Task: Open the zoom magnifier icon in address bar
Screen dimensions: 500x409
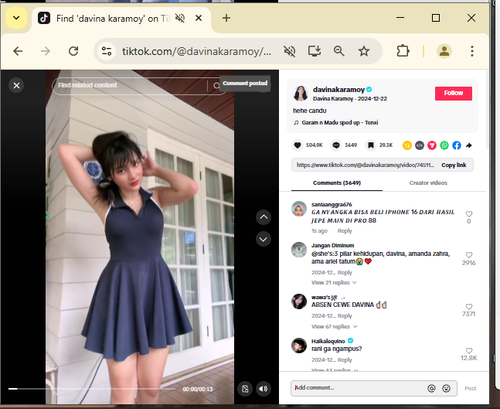Action: tap(339, 51)
